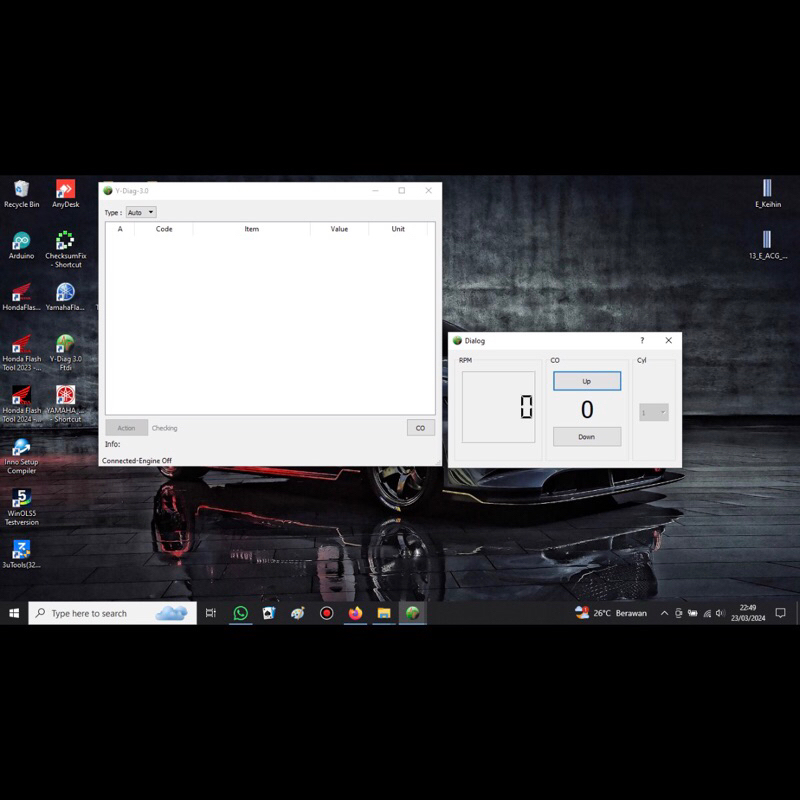The width and height of the screenshot is (800, 800).
Task: Click the Type here to search box
Action: tap(112, 613)
